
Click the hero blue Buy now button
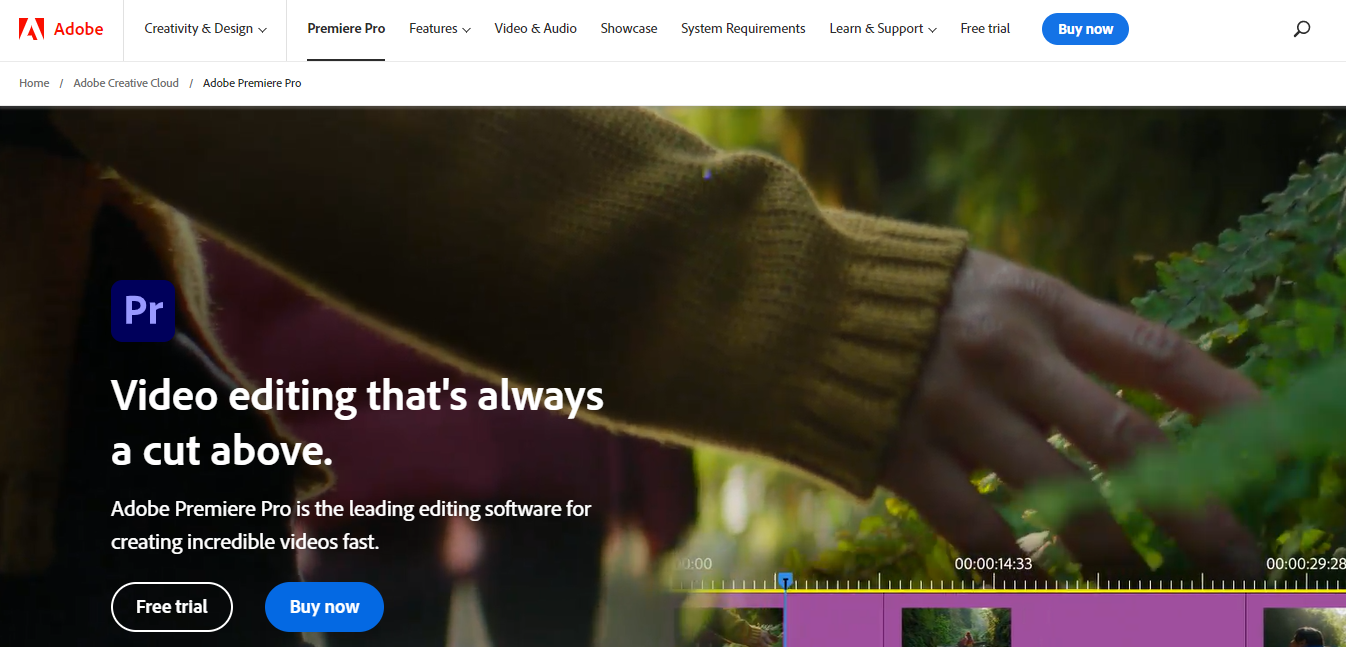click(324, 607)
